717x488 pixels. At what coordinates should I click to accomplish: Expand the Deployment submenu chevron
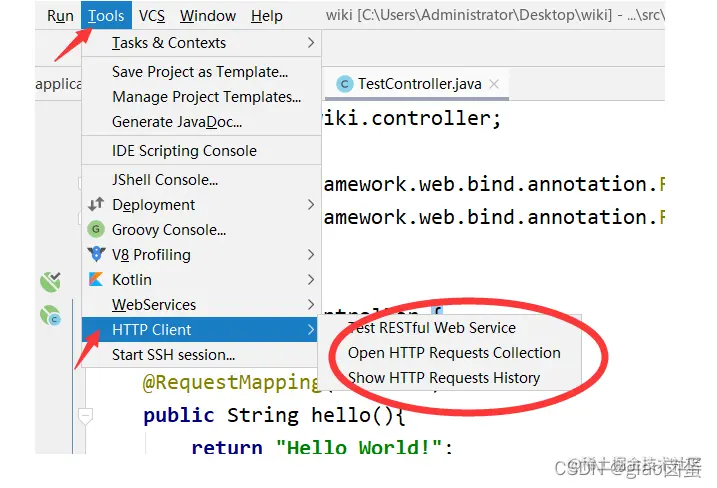coord(311,205)
